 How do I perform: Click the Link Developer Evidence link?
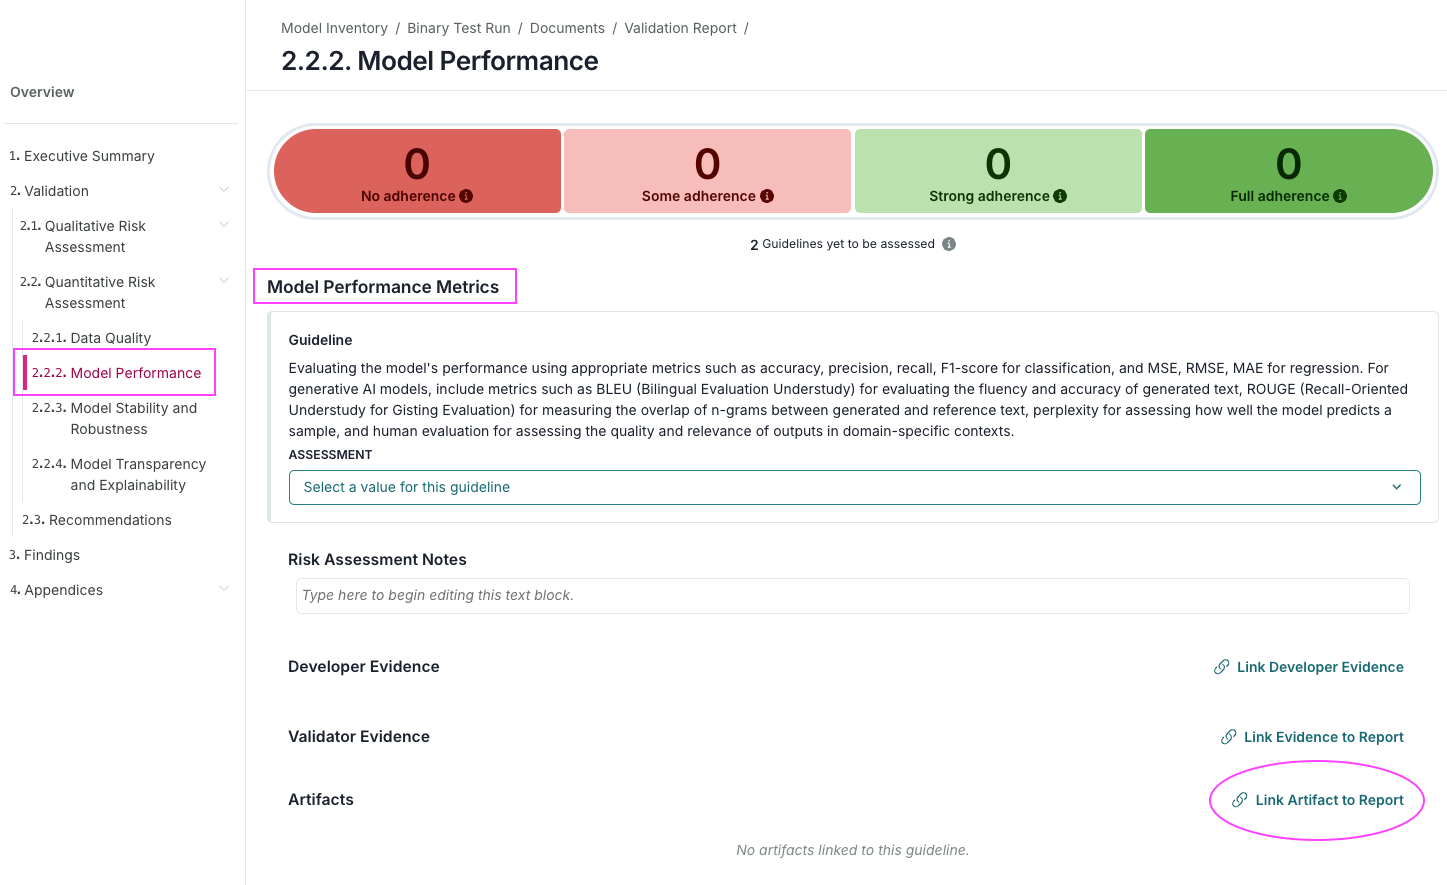(x=1320, y=666)
